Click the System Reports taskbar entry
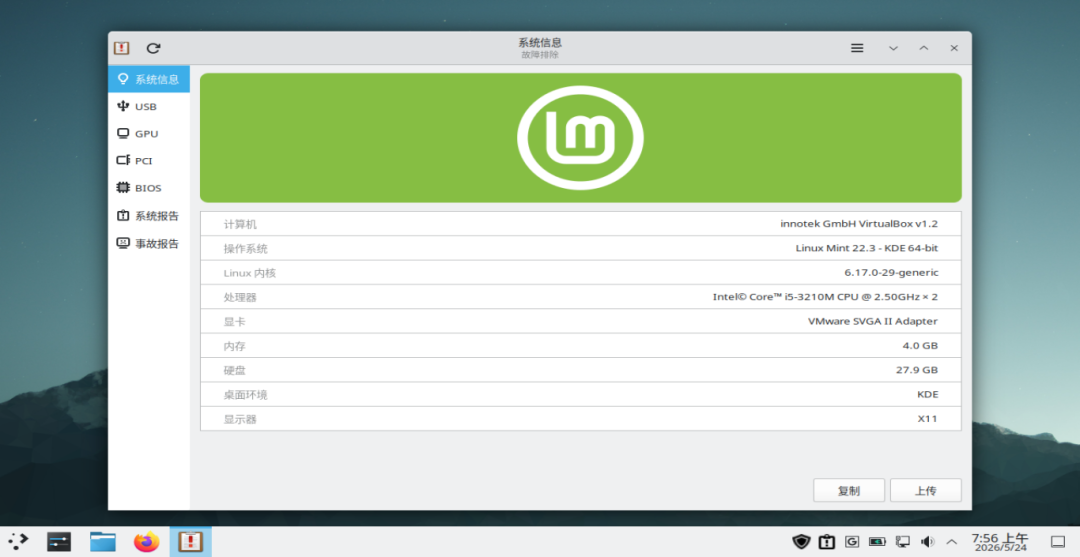This screenshot has height=557, width=1080. [x=191, y=542]
